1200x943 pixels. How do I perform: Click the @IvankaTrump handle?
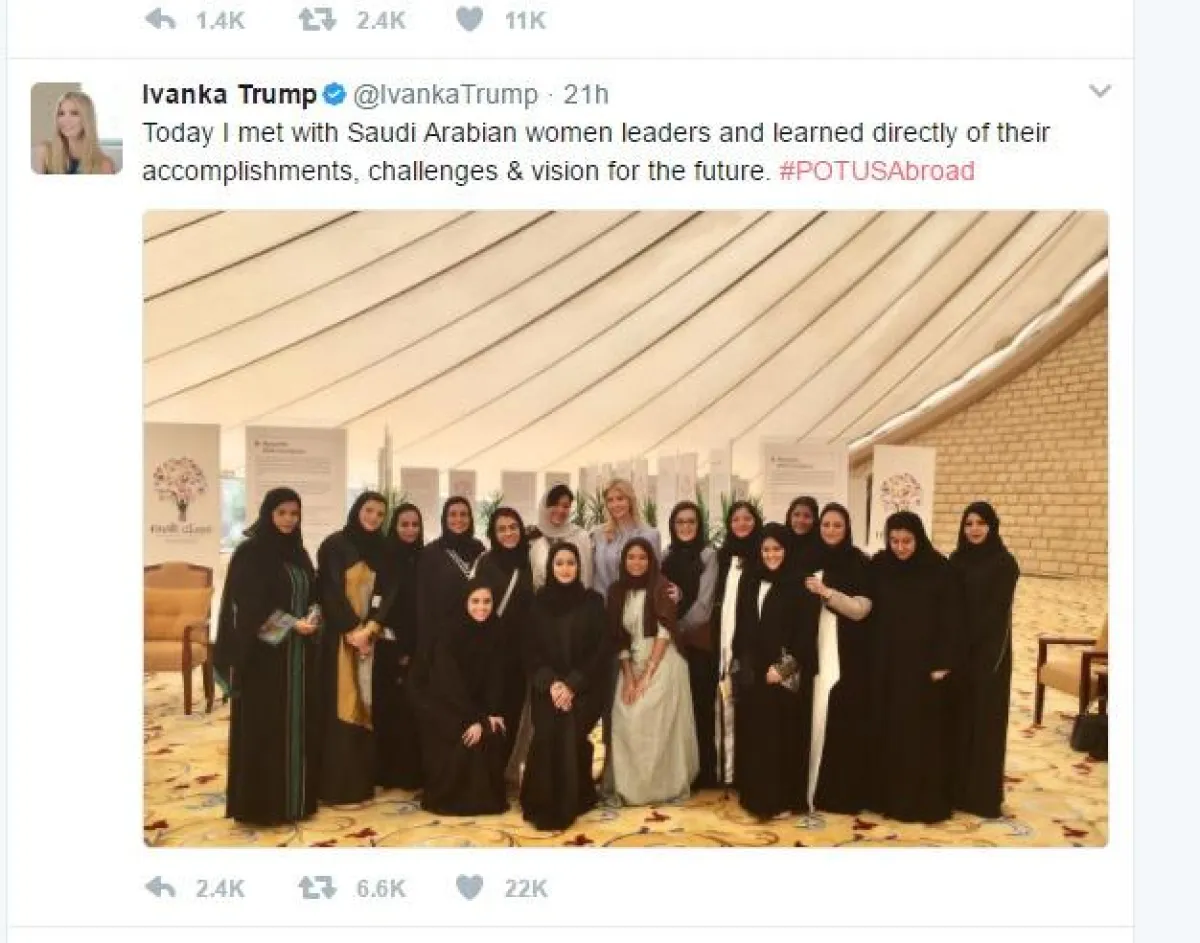click(445, 95)
